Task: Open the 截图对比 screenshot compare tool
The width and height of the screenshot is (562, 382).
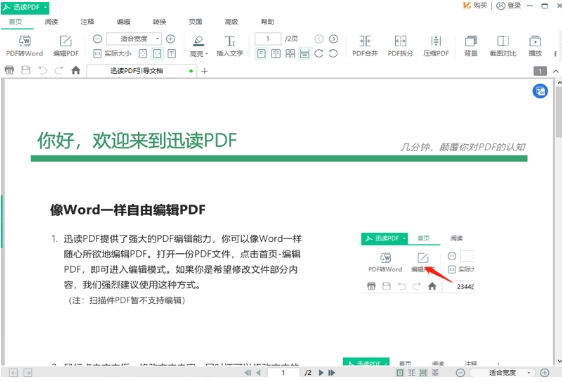Action: point(503,46)
